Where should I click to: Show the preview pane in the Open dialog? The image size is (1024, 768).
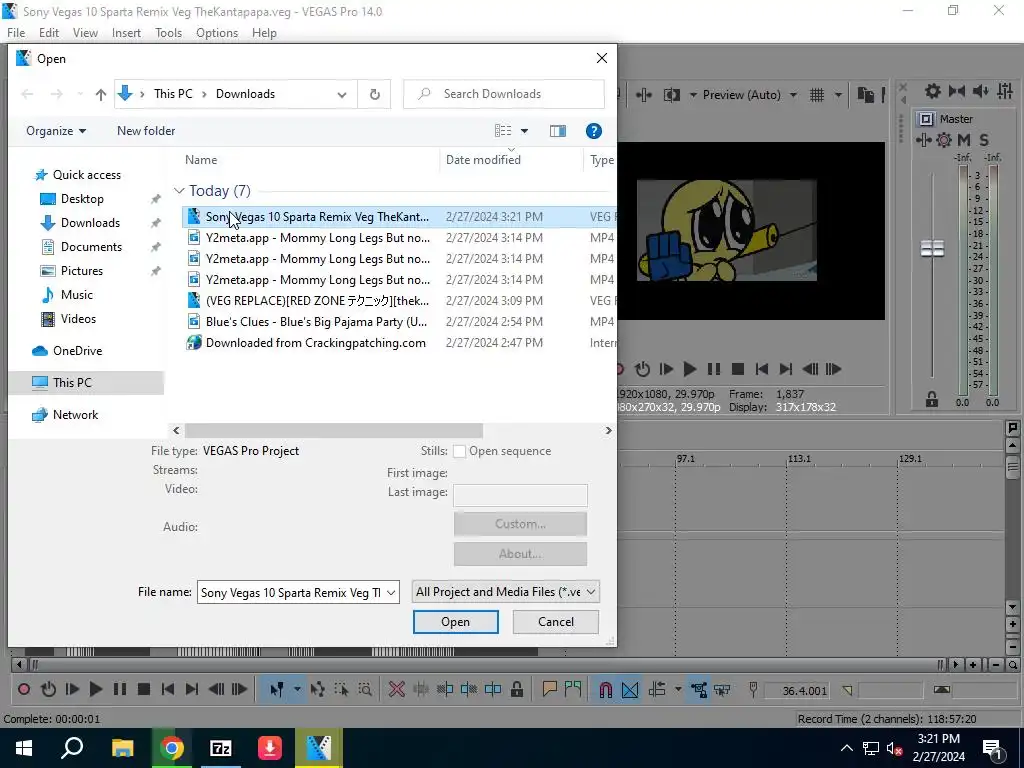click(x=558, y=131)
